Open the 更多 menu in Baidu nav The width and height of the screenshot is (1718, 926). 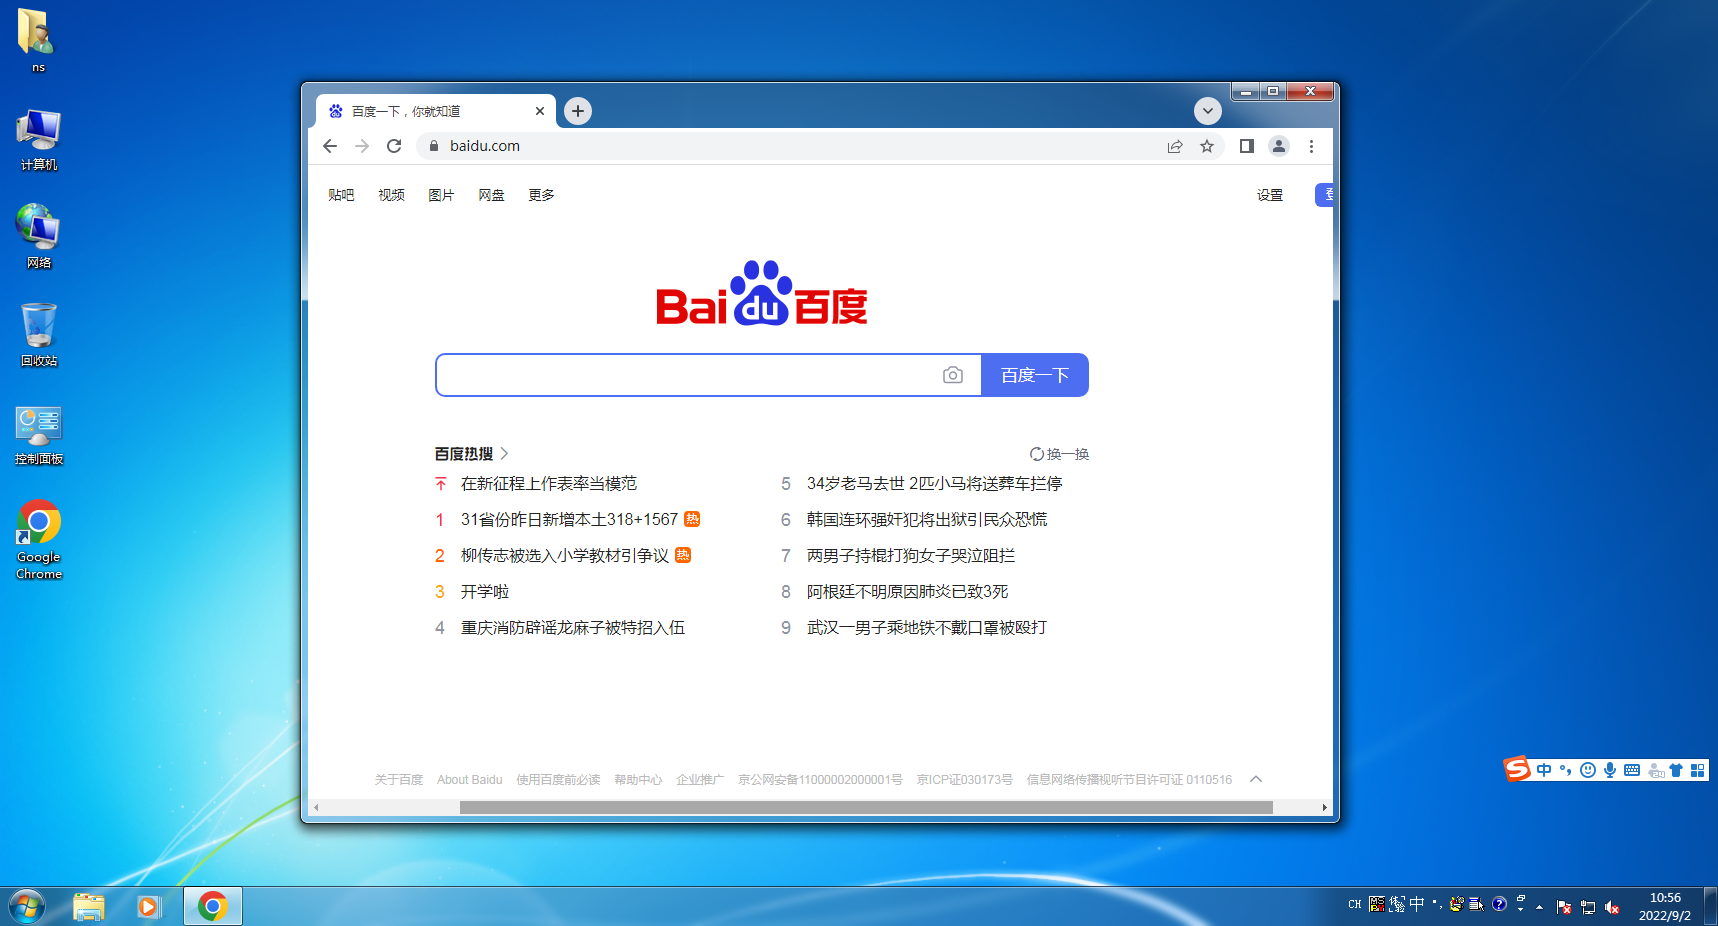tap(541, 195)
